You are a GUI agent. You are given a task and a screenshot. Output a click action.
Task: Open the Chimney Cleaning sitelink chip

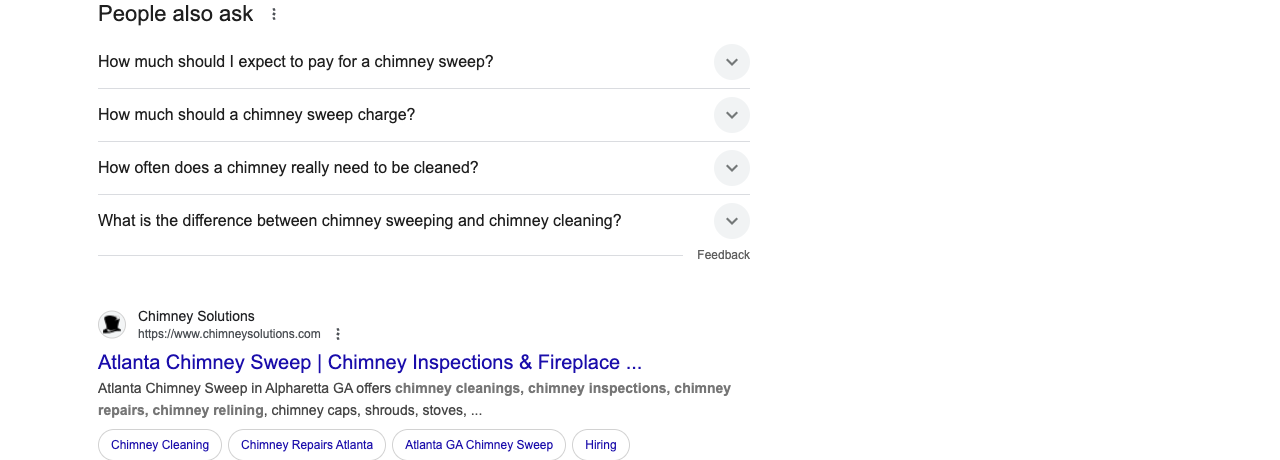point(160,445)
